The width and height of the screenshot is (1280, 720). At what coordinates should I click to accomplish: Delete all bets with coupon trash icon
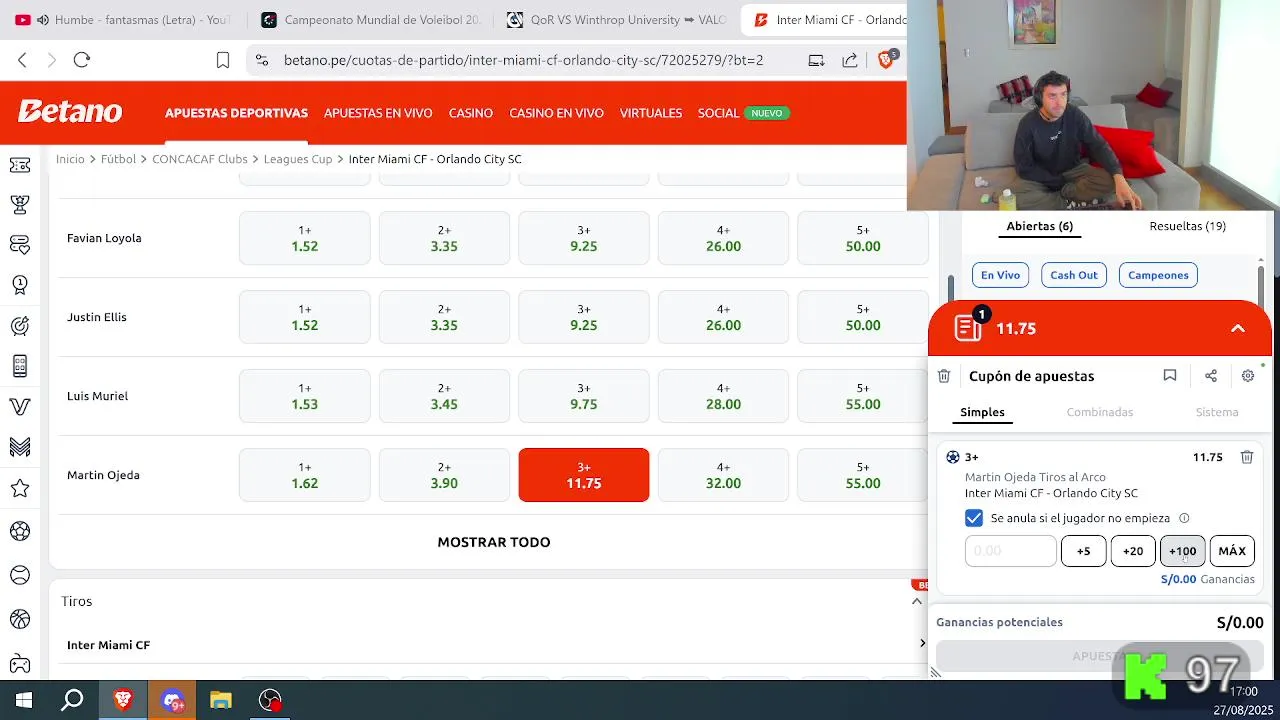944,376
